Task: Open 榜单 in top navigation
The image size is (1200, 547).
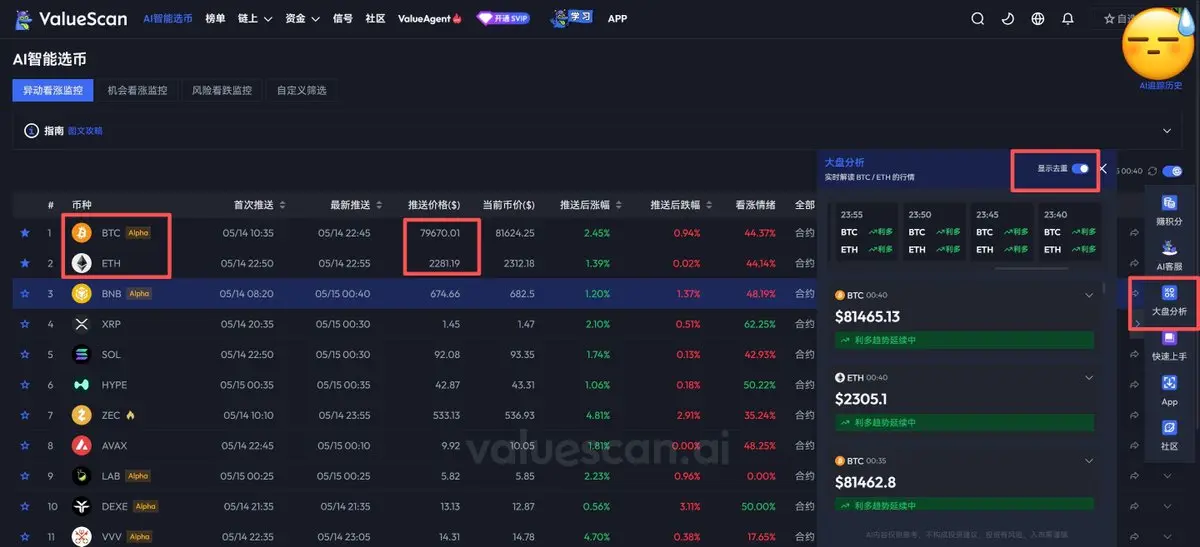Action: (215, 18)
